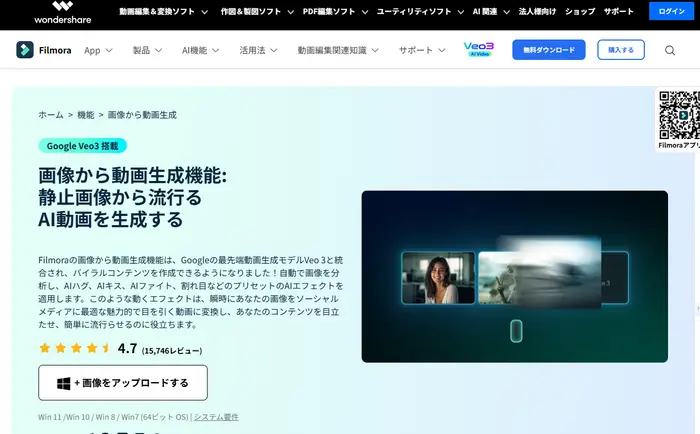This screenshot has width=700, height=434.
Task: Open the 動画編集関連知識 dropdown
Action: [339, 50]
